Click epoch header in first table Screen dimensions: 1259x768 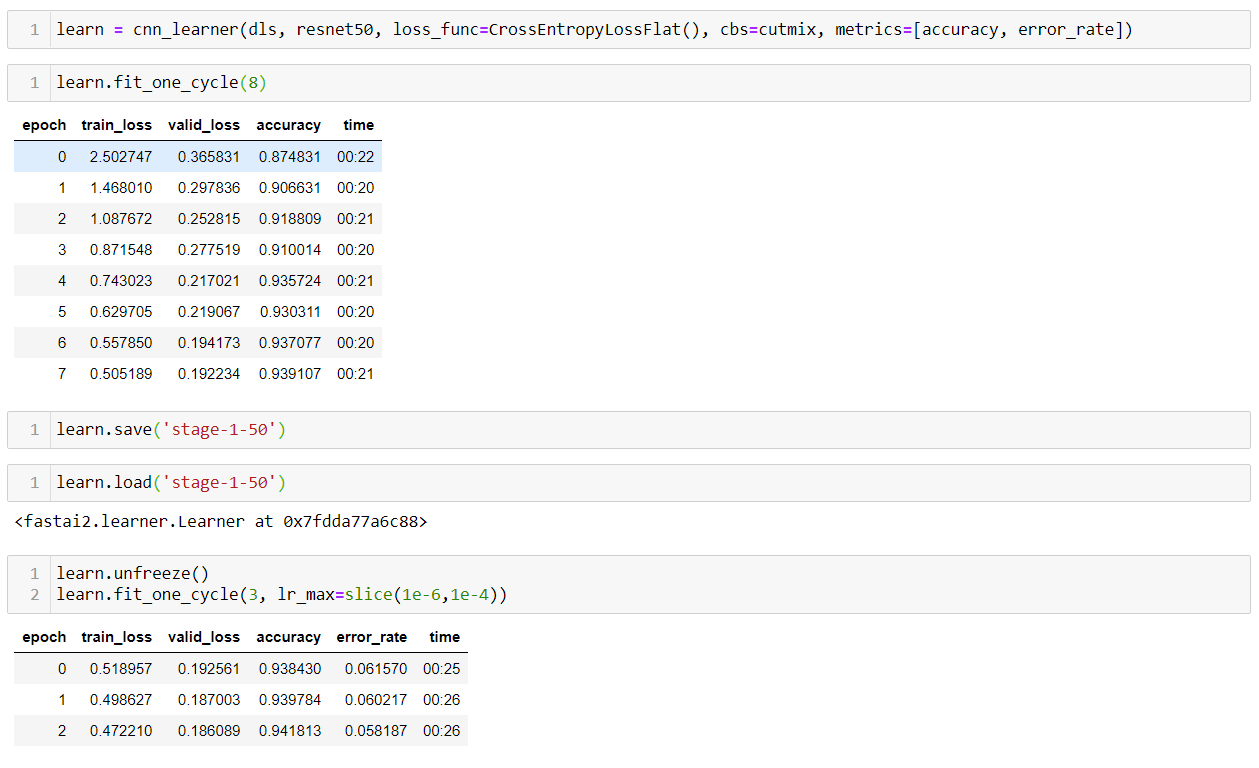44,125
